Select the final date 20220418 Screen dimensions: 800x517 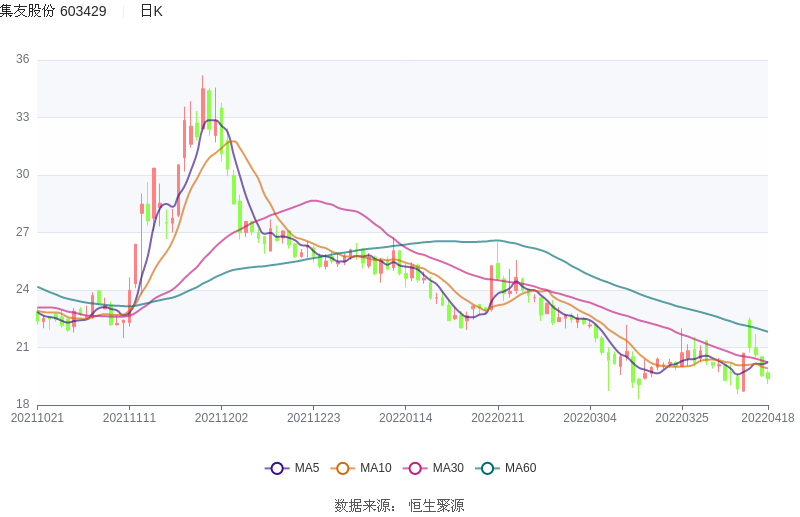tap(766, 418)
